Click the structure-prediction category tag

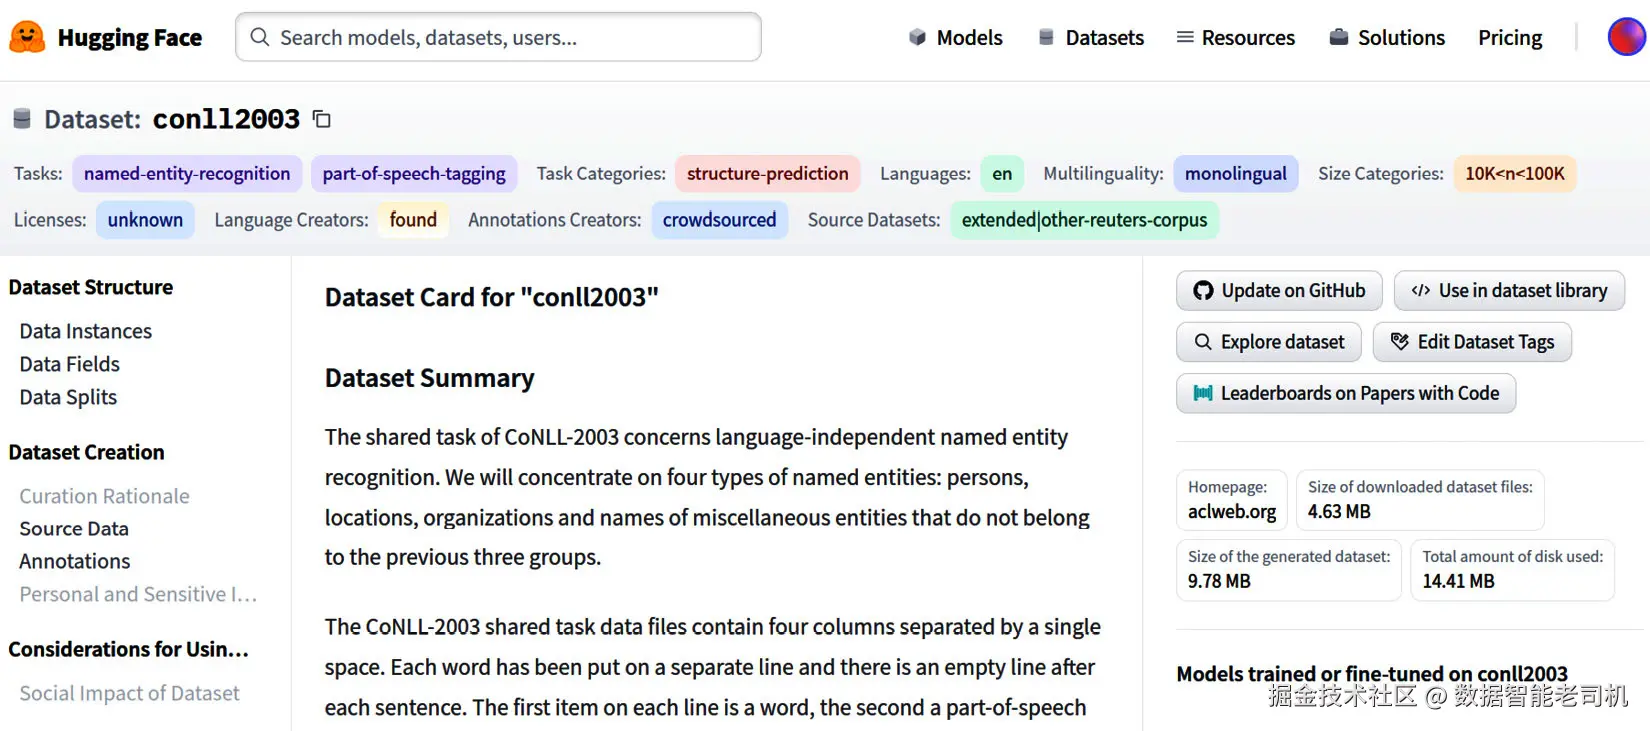[767, 174]
